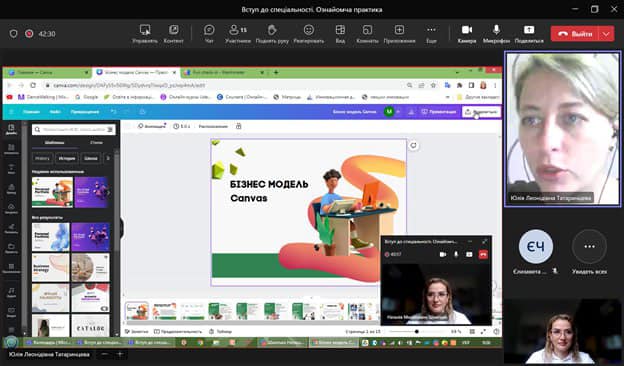This screenshot has width=624, height=366.
Task: Toggle the Teams camera
Action: [467, 34]
